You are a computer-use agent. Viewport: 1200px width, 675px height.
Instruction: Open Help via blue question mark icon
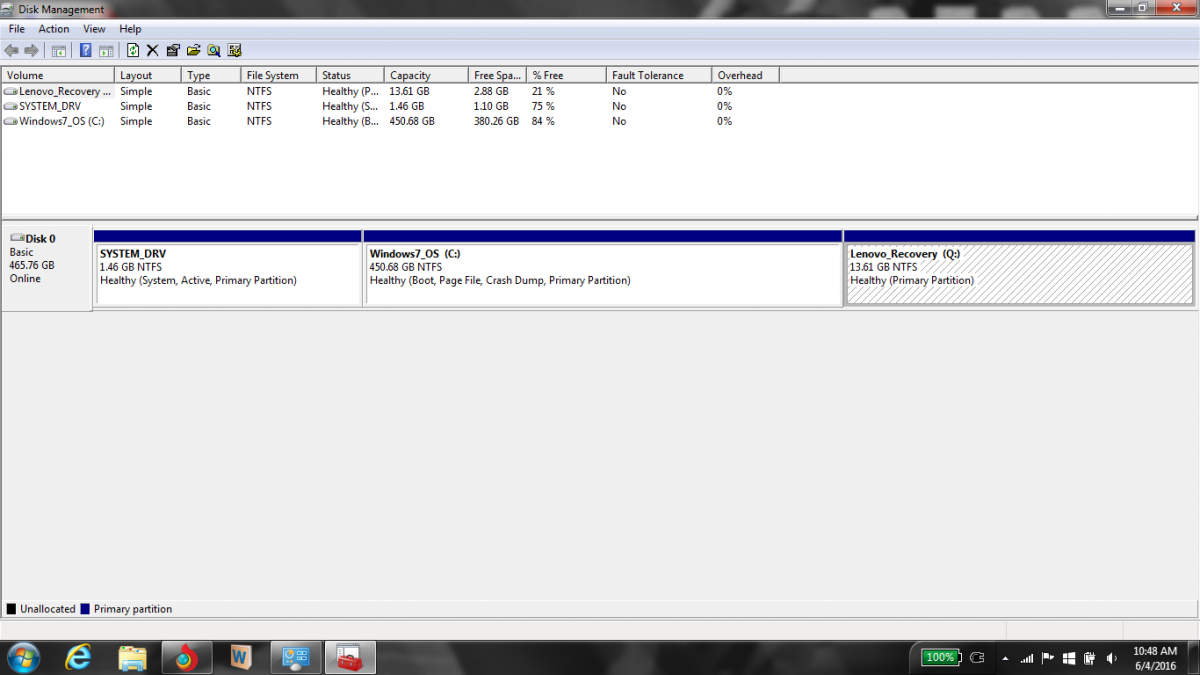coord(86,50)
